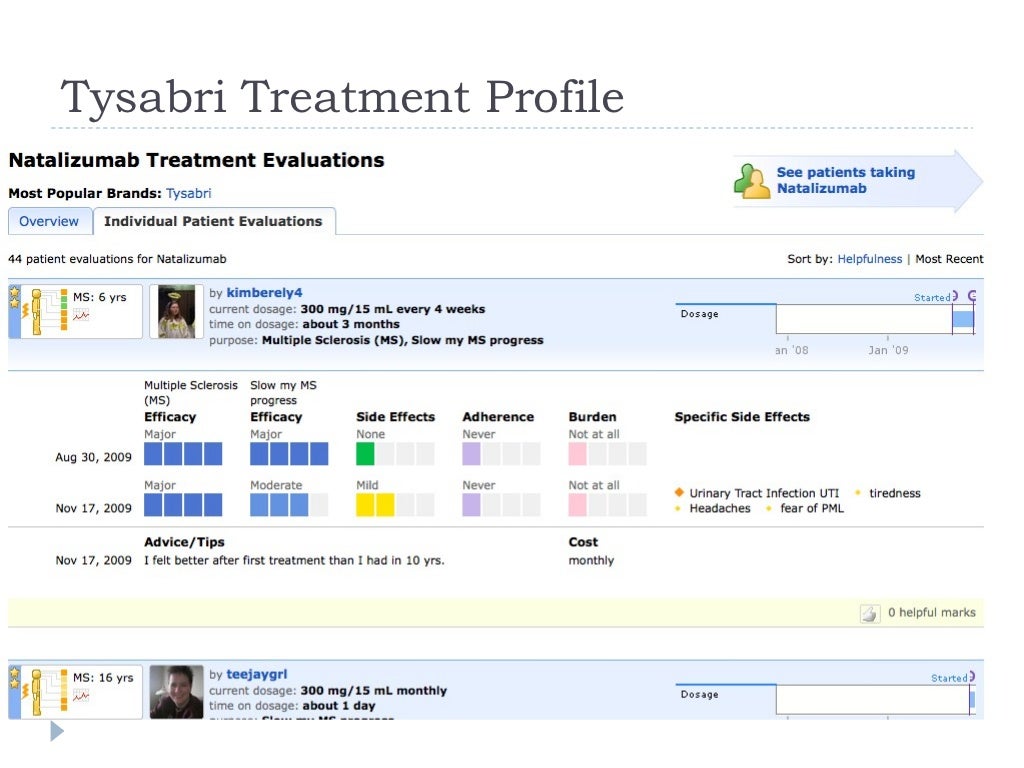Click the 44 patient evaluations count text
Viewport: 1024px width, 768px height.
[x=117, y=259]
